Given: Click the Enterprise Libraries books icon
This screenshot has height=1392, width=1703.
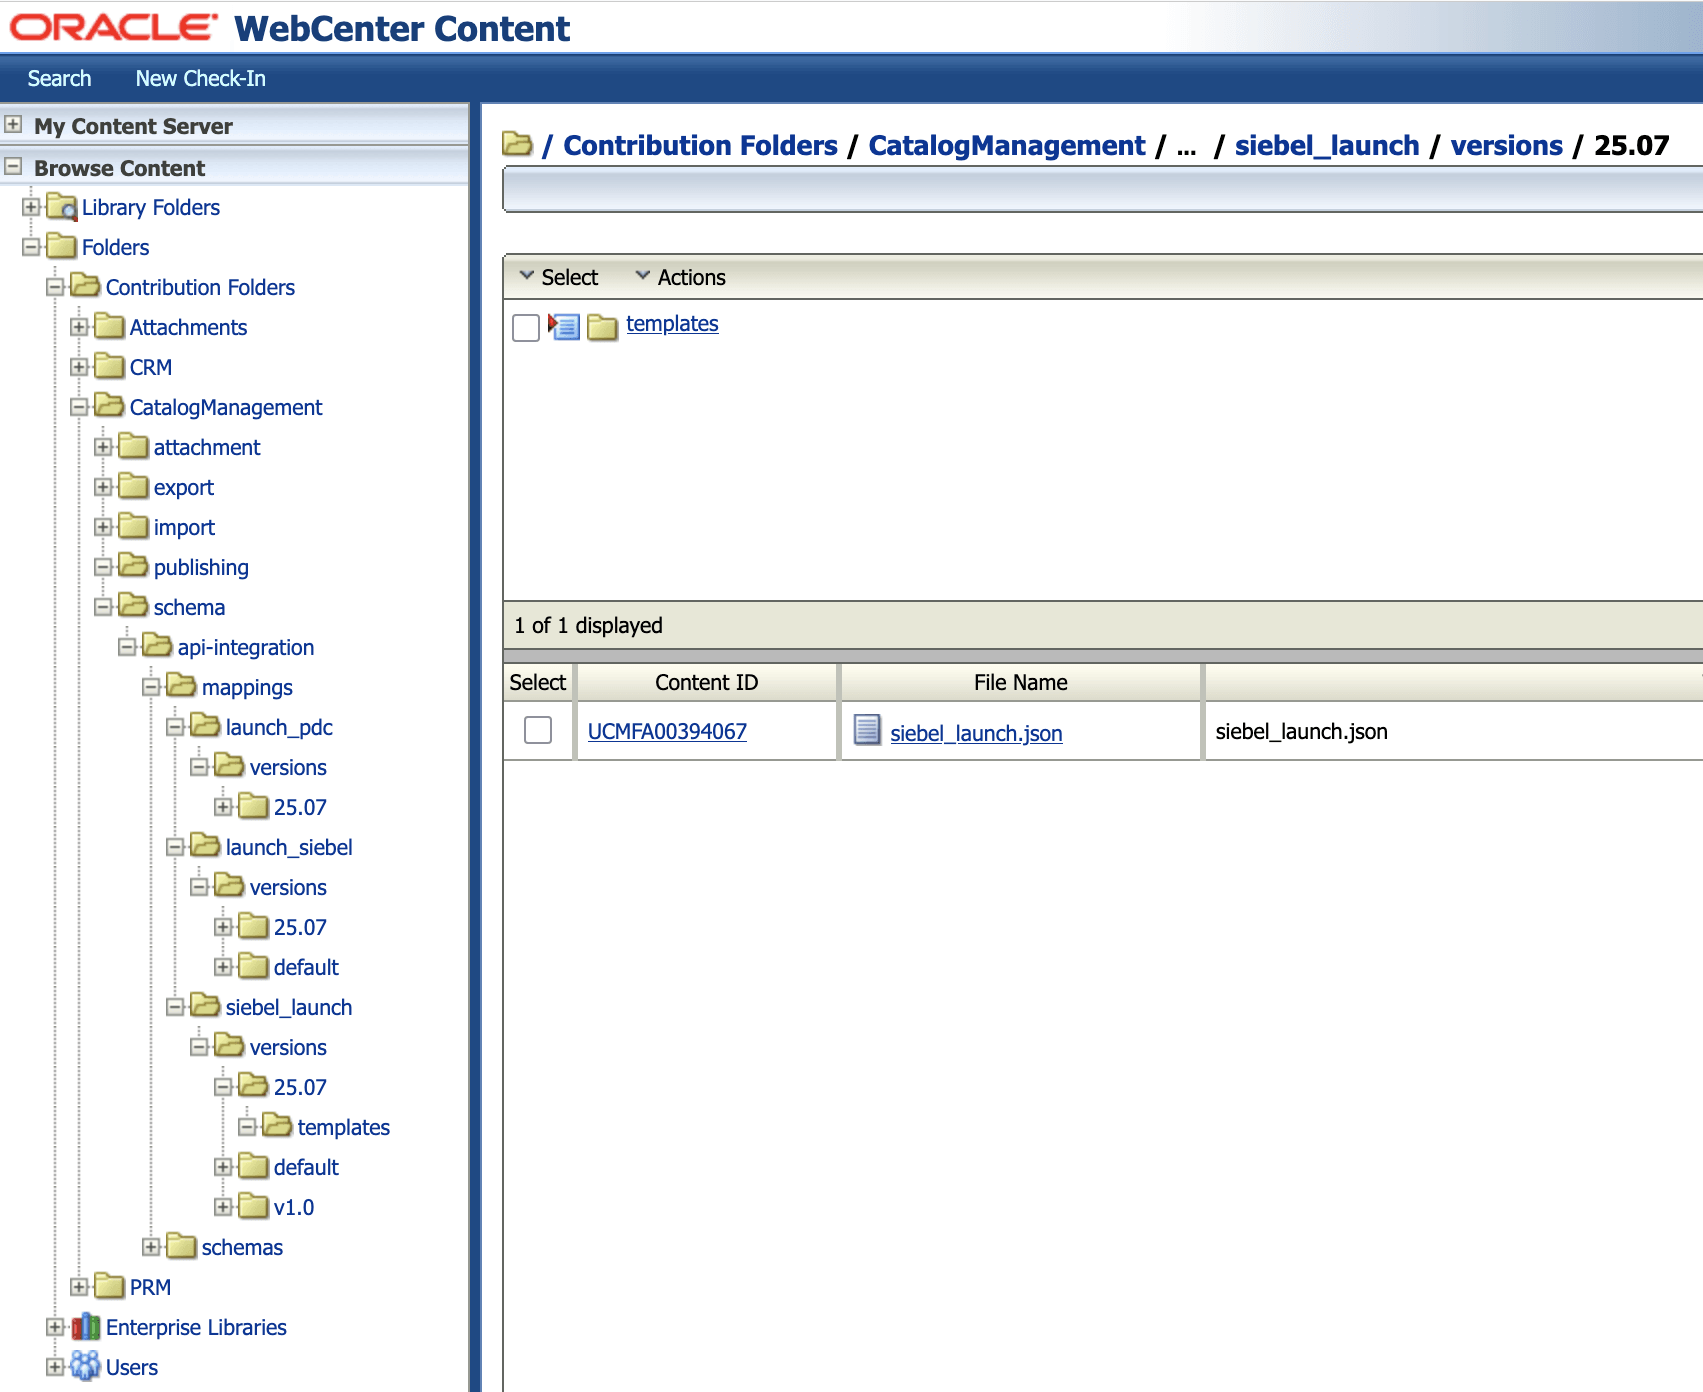Looking at the screenshot, I should tap(86, 1327).
